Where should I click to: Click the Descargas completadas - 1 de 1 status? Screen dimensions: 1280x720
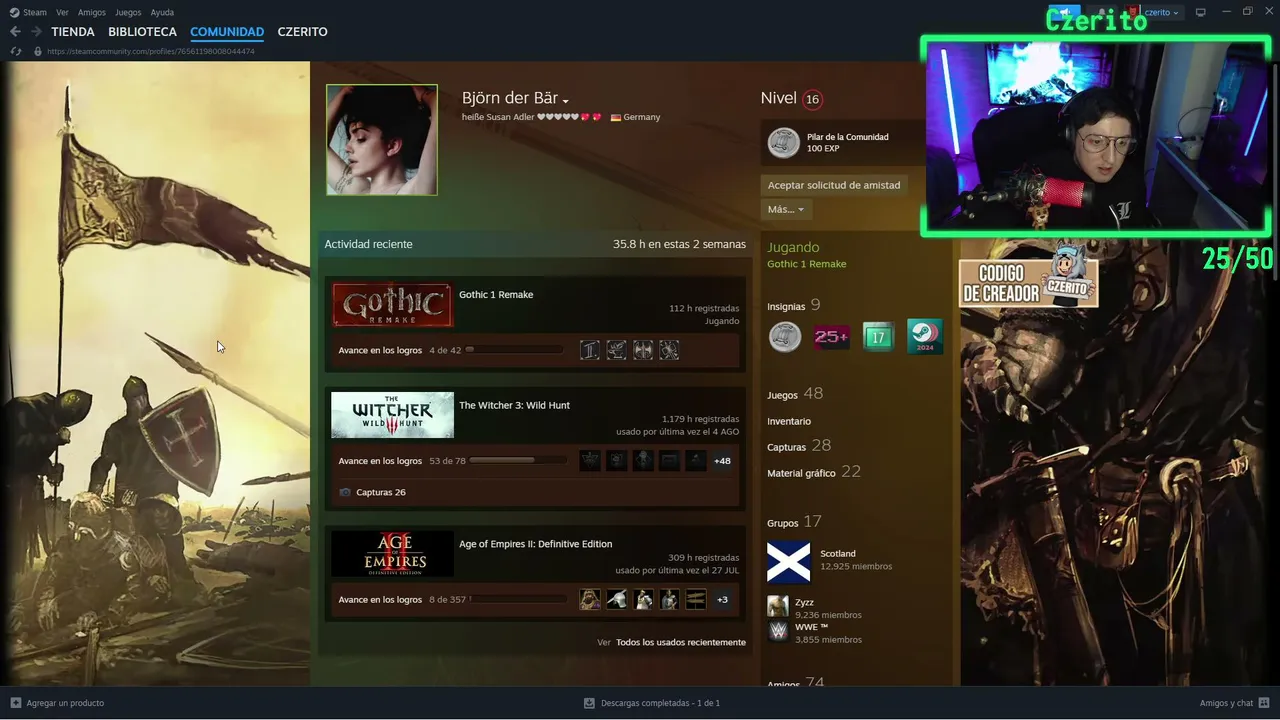coord(660,703)
